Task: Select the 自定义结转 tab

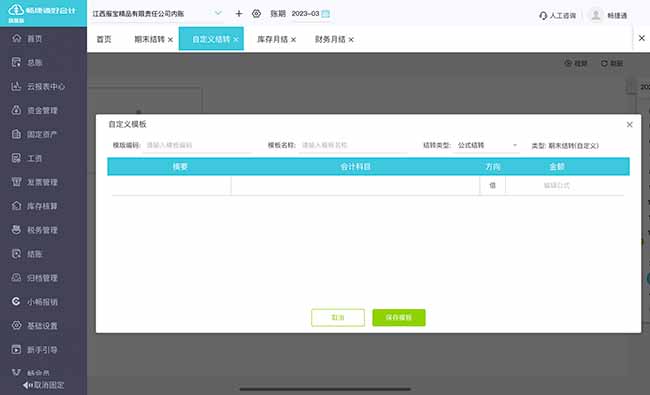Action: (x=211, y=39)
